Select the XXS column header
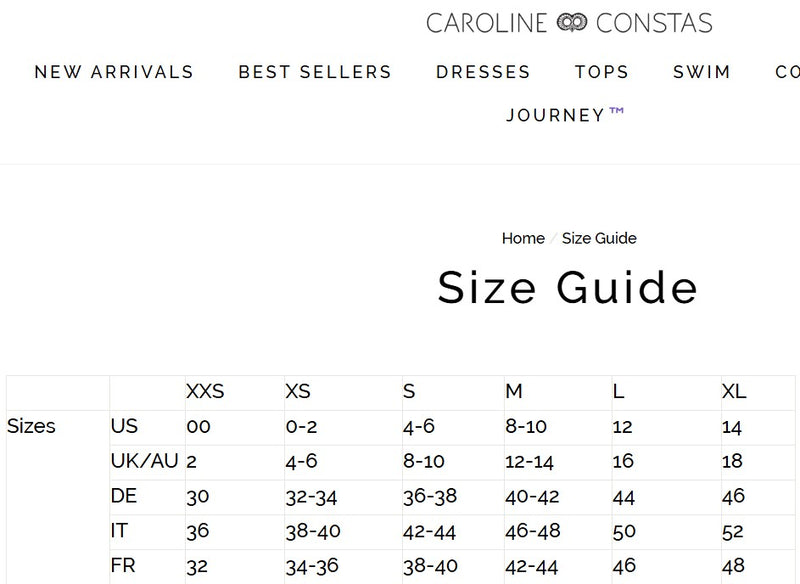Viewport: 800px width, 584px height. coord(205,391)
